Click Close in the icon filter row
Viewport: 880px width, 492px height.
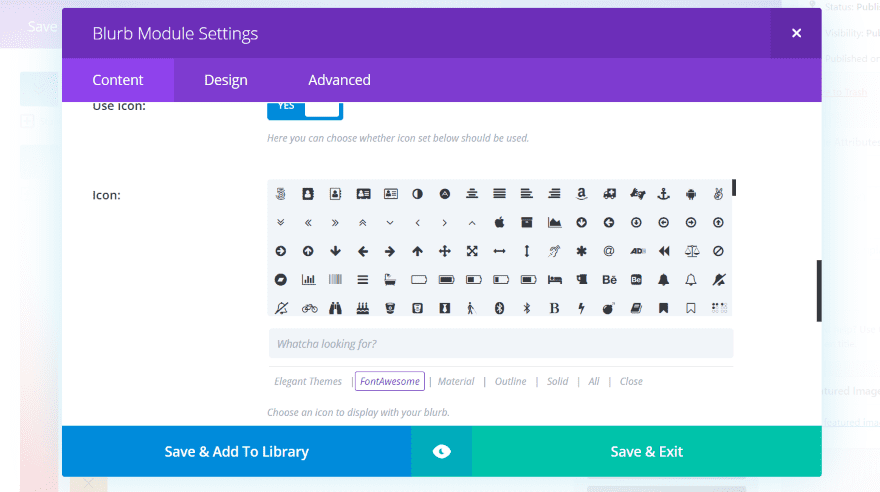point(631,381)
